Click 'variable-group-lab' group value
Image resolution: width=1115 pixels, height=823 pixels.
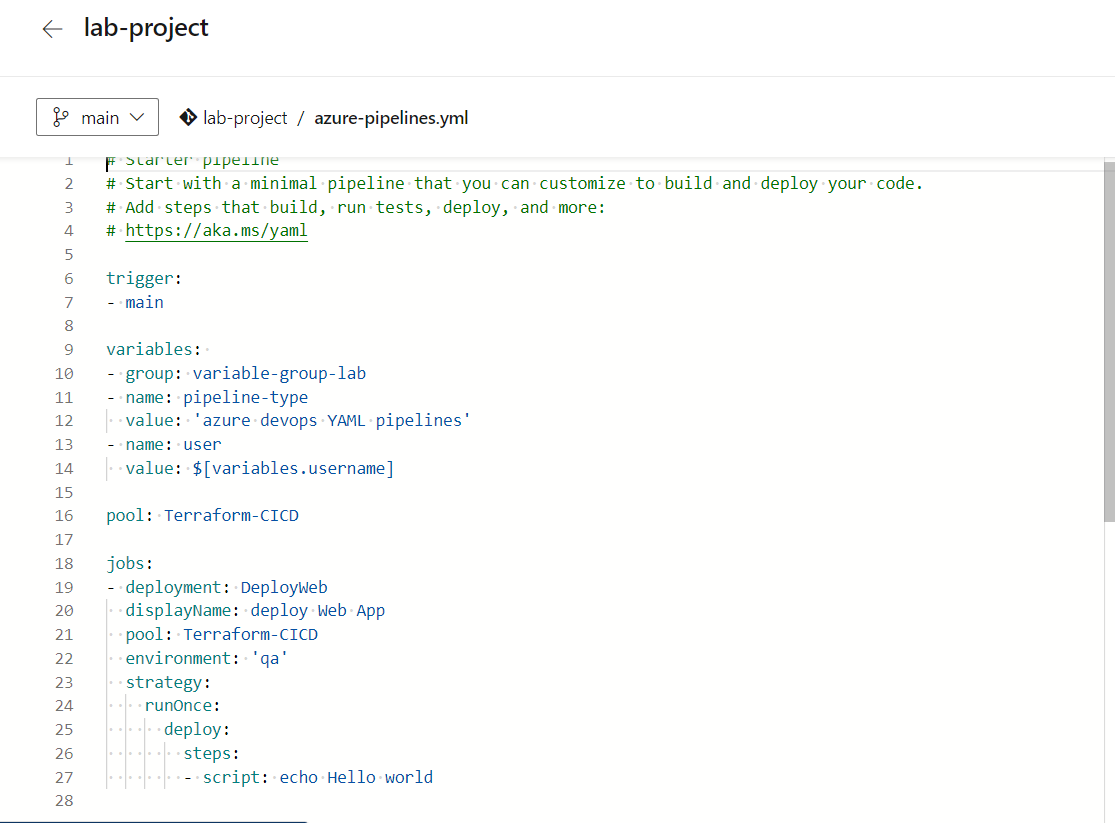click(x=279, y=373)
